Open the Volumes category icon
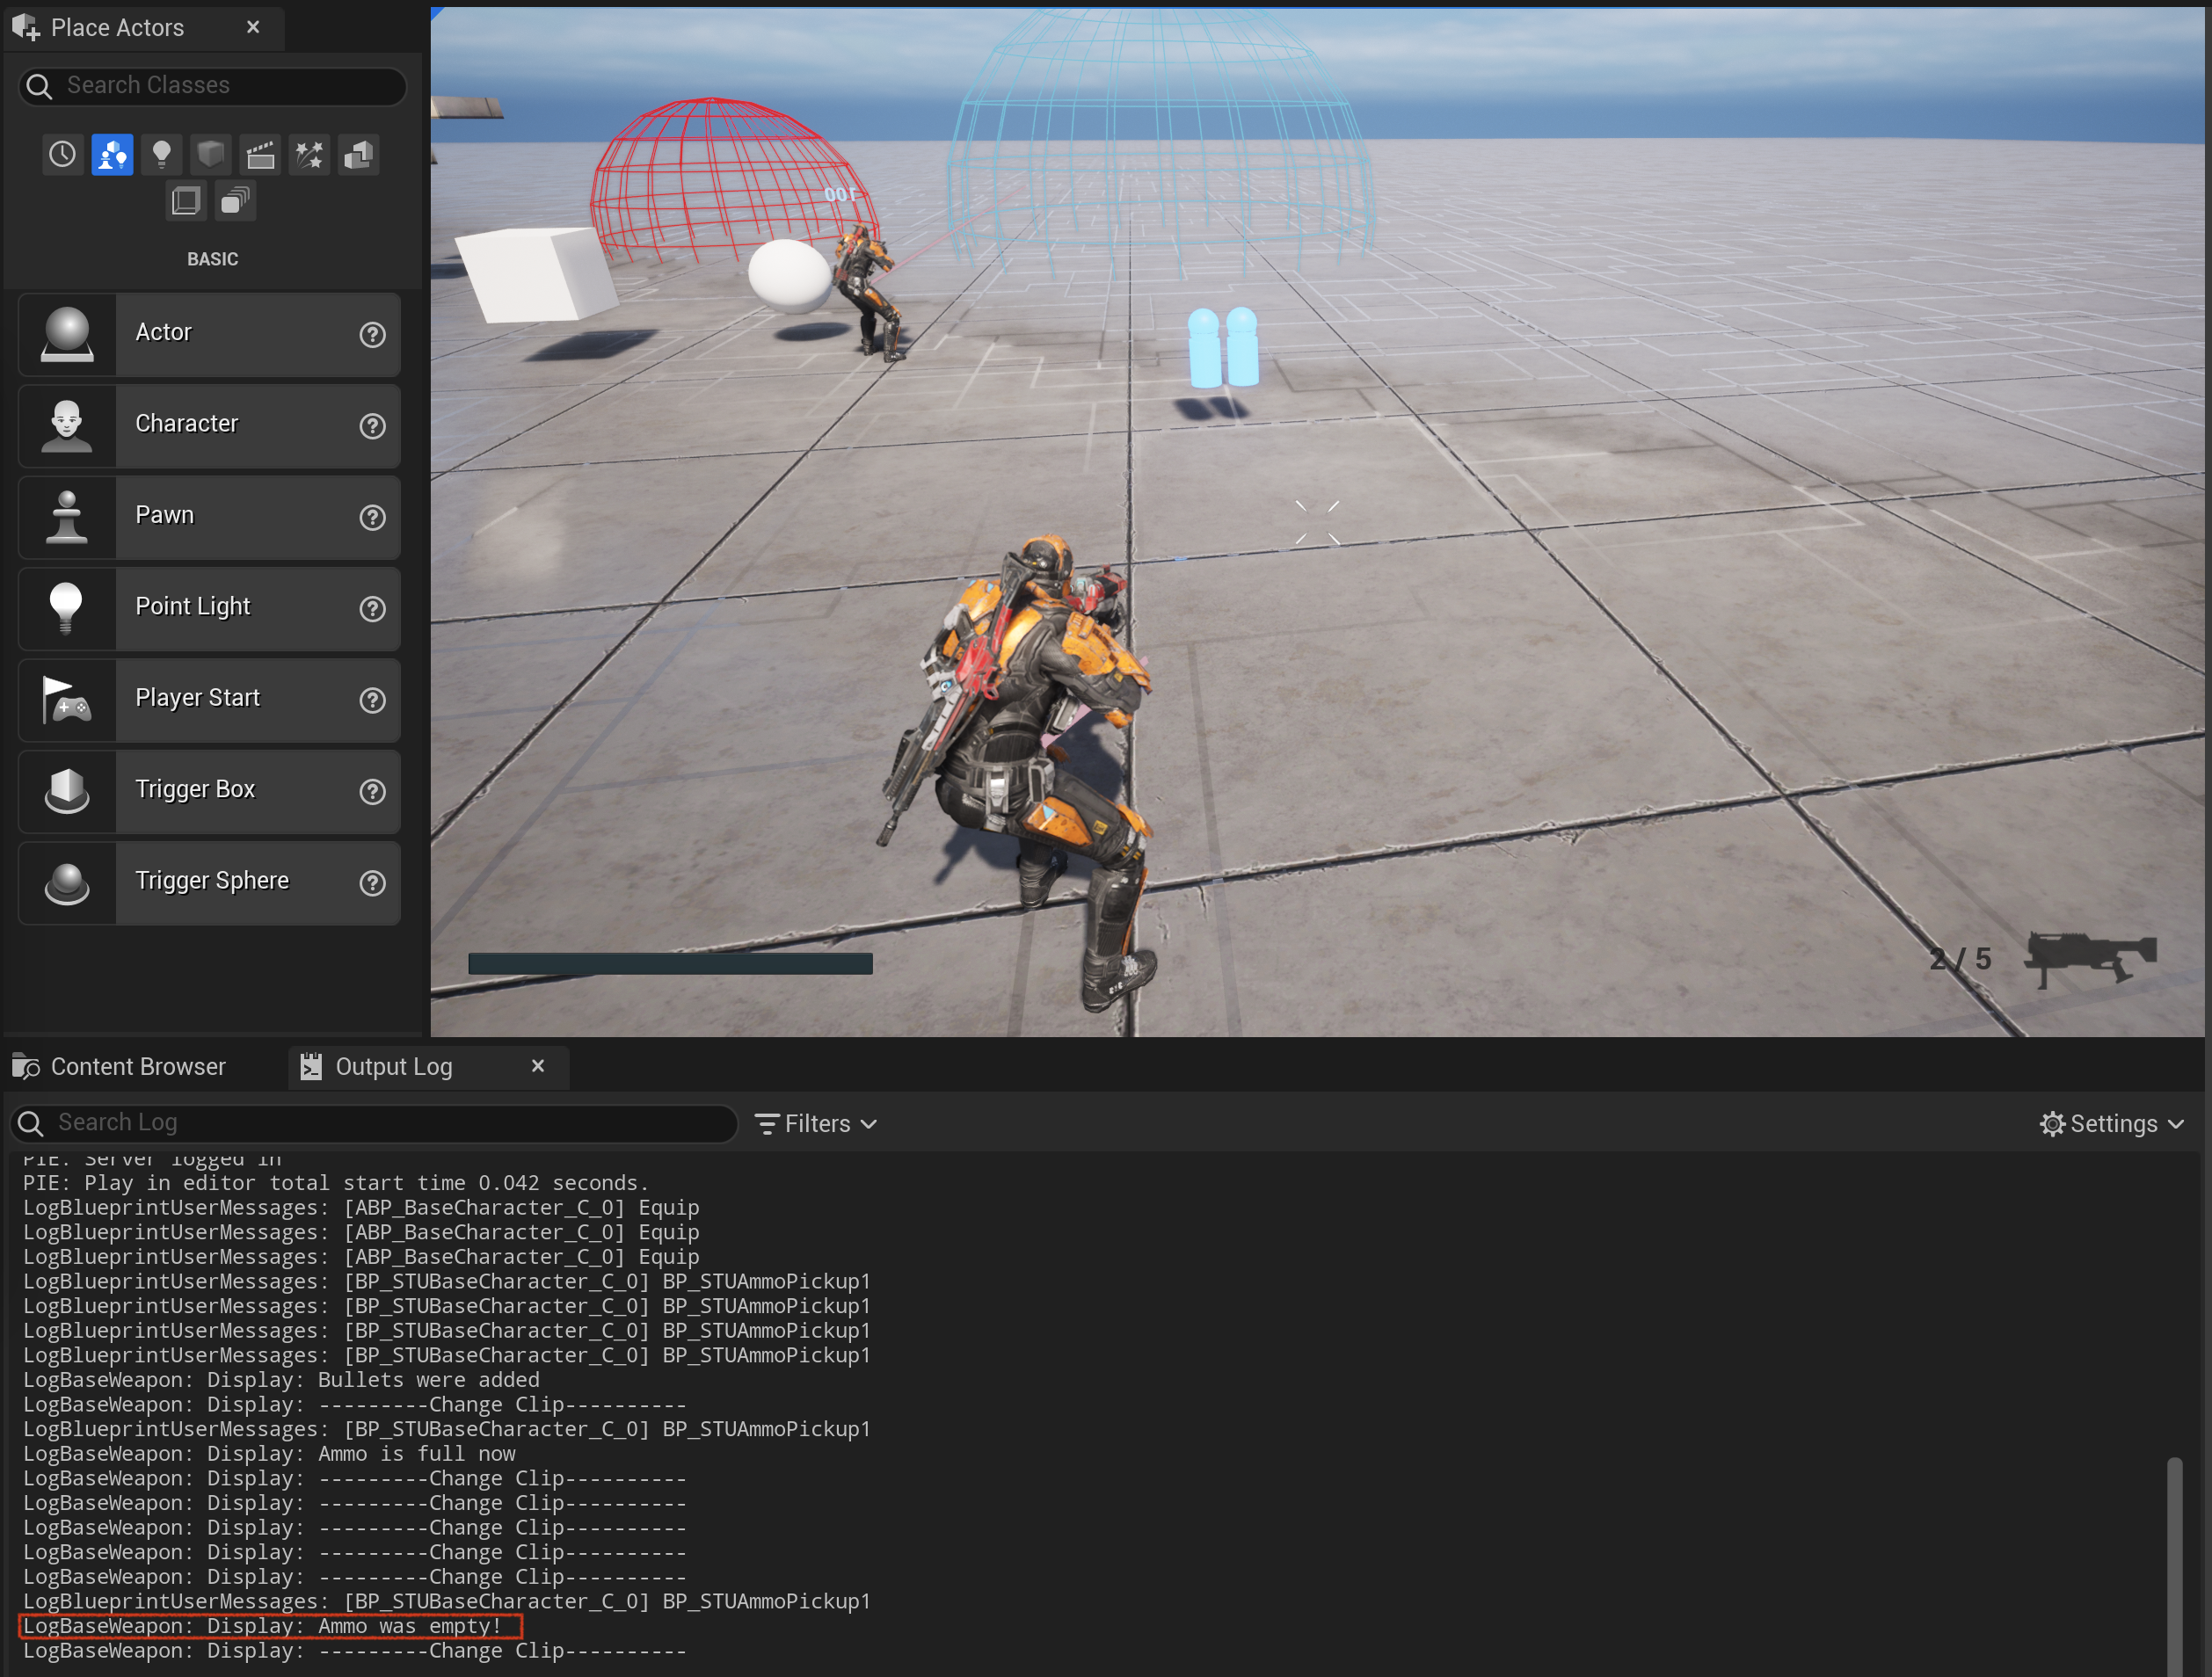The image size is (2212, 1677). (186, 201)
